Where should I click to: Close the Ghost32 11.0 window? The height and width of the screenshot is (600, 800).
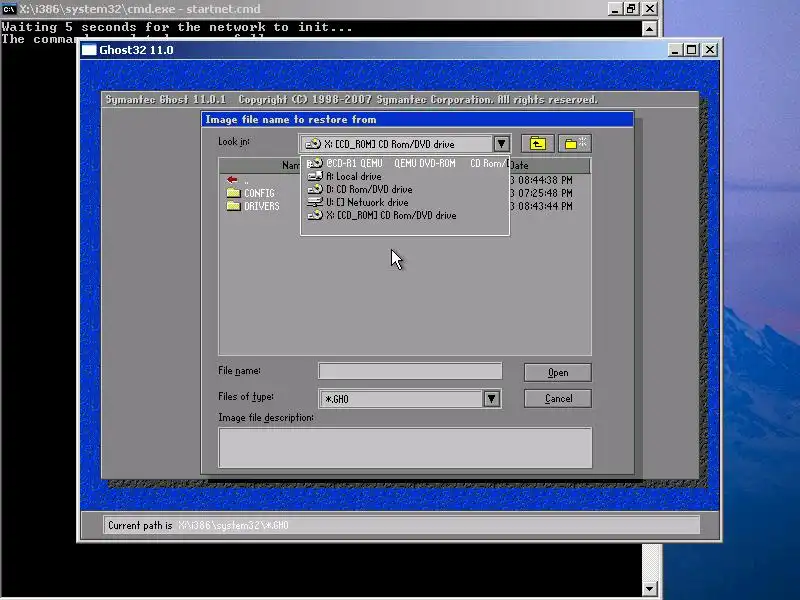pyautogui.click(x=710, y=50)
